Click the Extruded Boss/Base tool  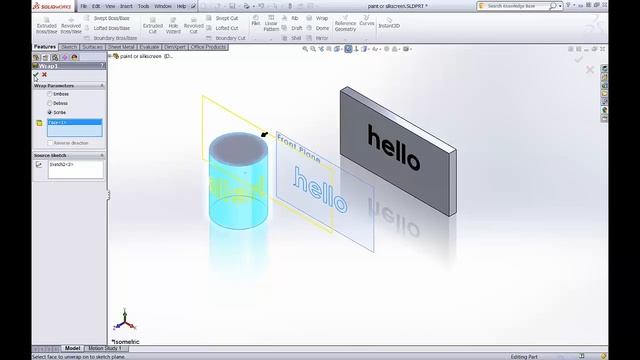(47, 26)
